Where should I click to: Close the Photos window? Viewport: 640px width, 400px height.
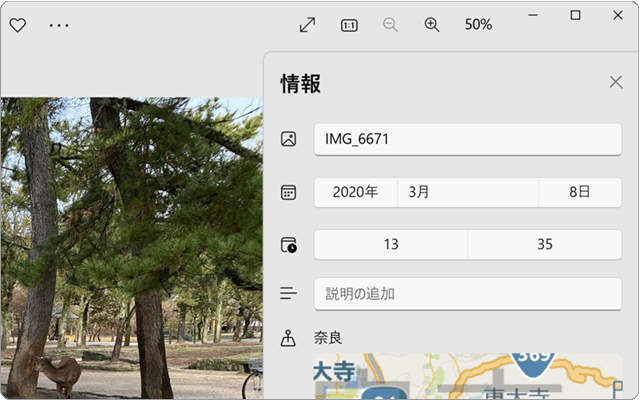click(618, 16)
